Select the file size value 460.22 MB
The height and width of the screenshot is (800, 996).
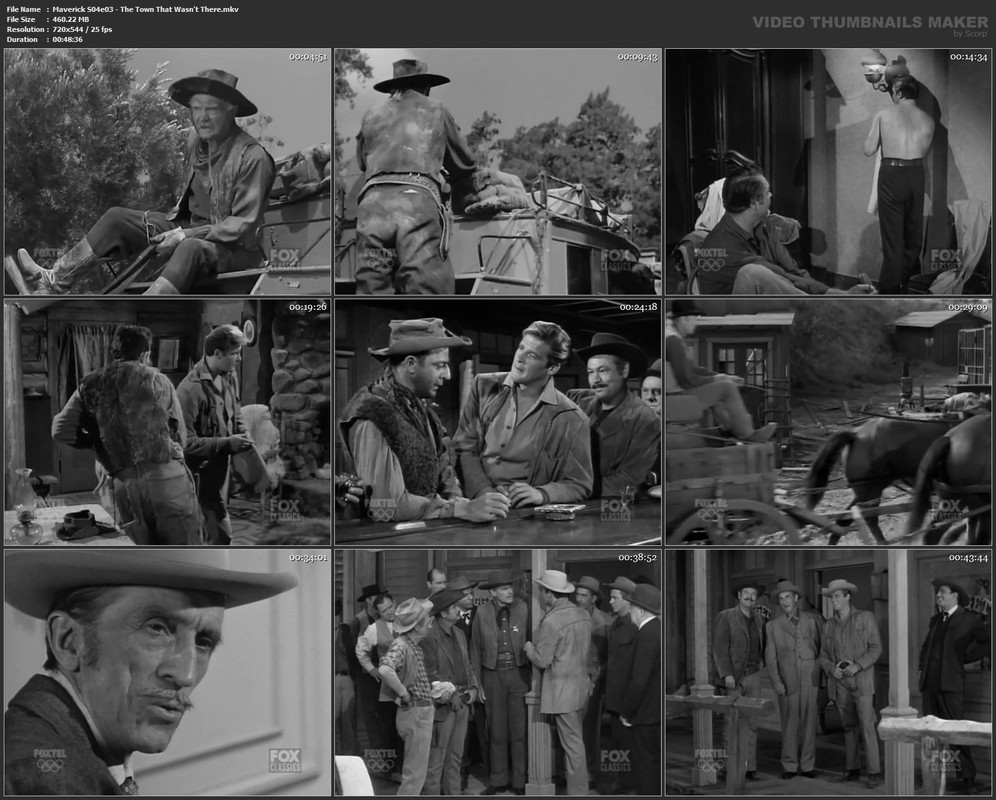click(71, 20)
